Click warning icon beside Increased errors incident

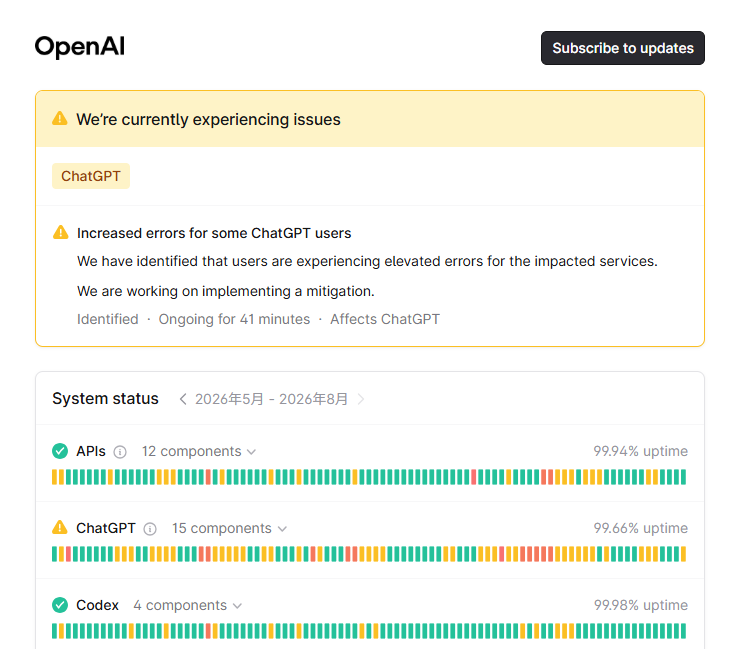point(61,232)
